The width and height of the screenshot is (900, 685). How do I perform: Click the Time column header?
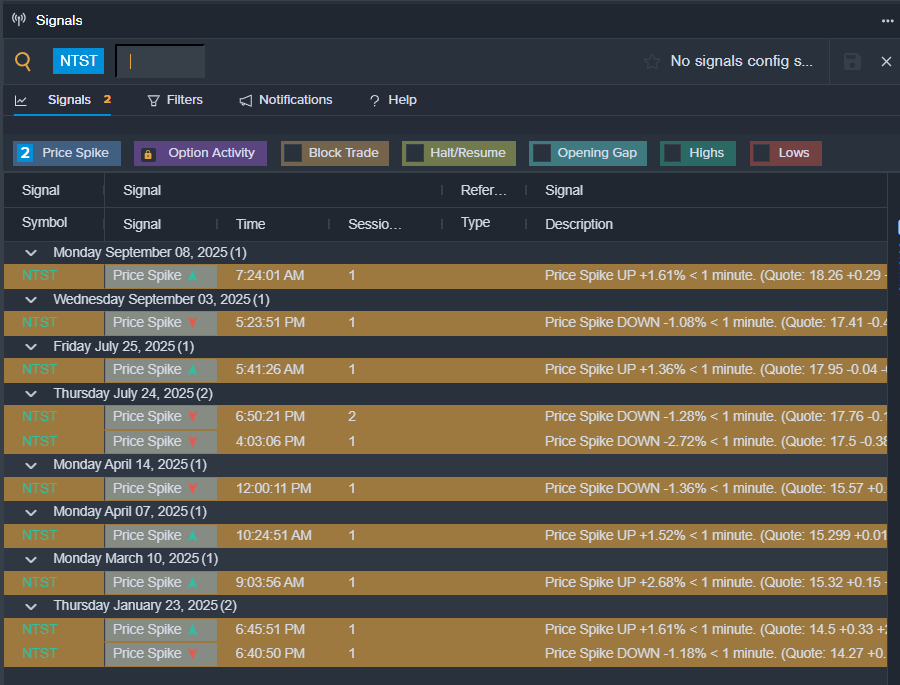coord(250,224)
